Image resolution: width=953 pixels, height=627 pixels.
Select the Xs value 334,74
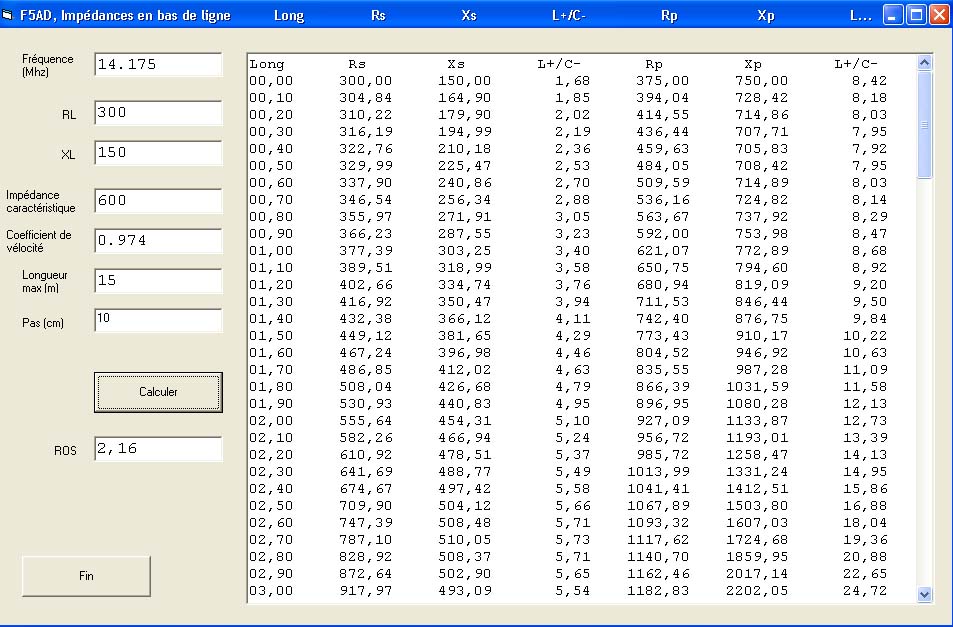(x=465, y=285)
